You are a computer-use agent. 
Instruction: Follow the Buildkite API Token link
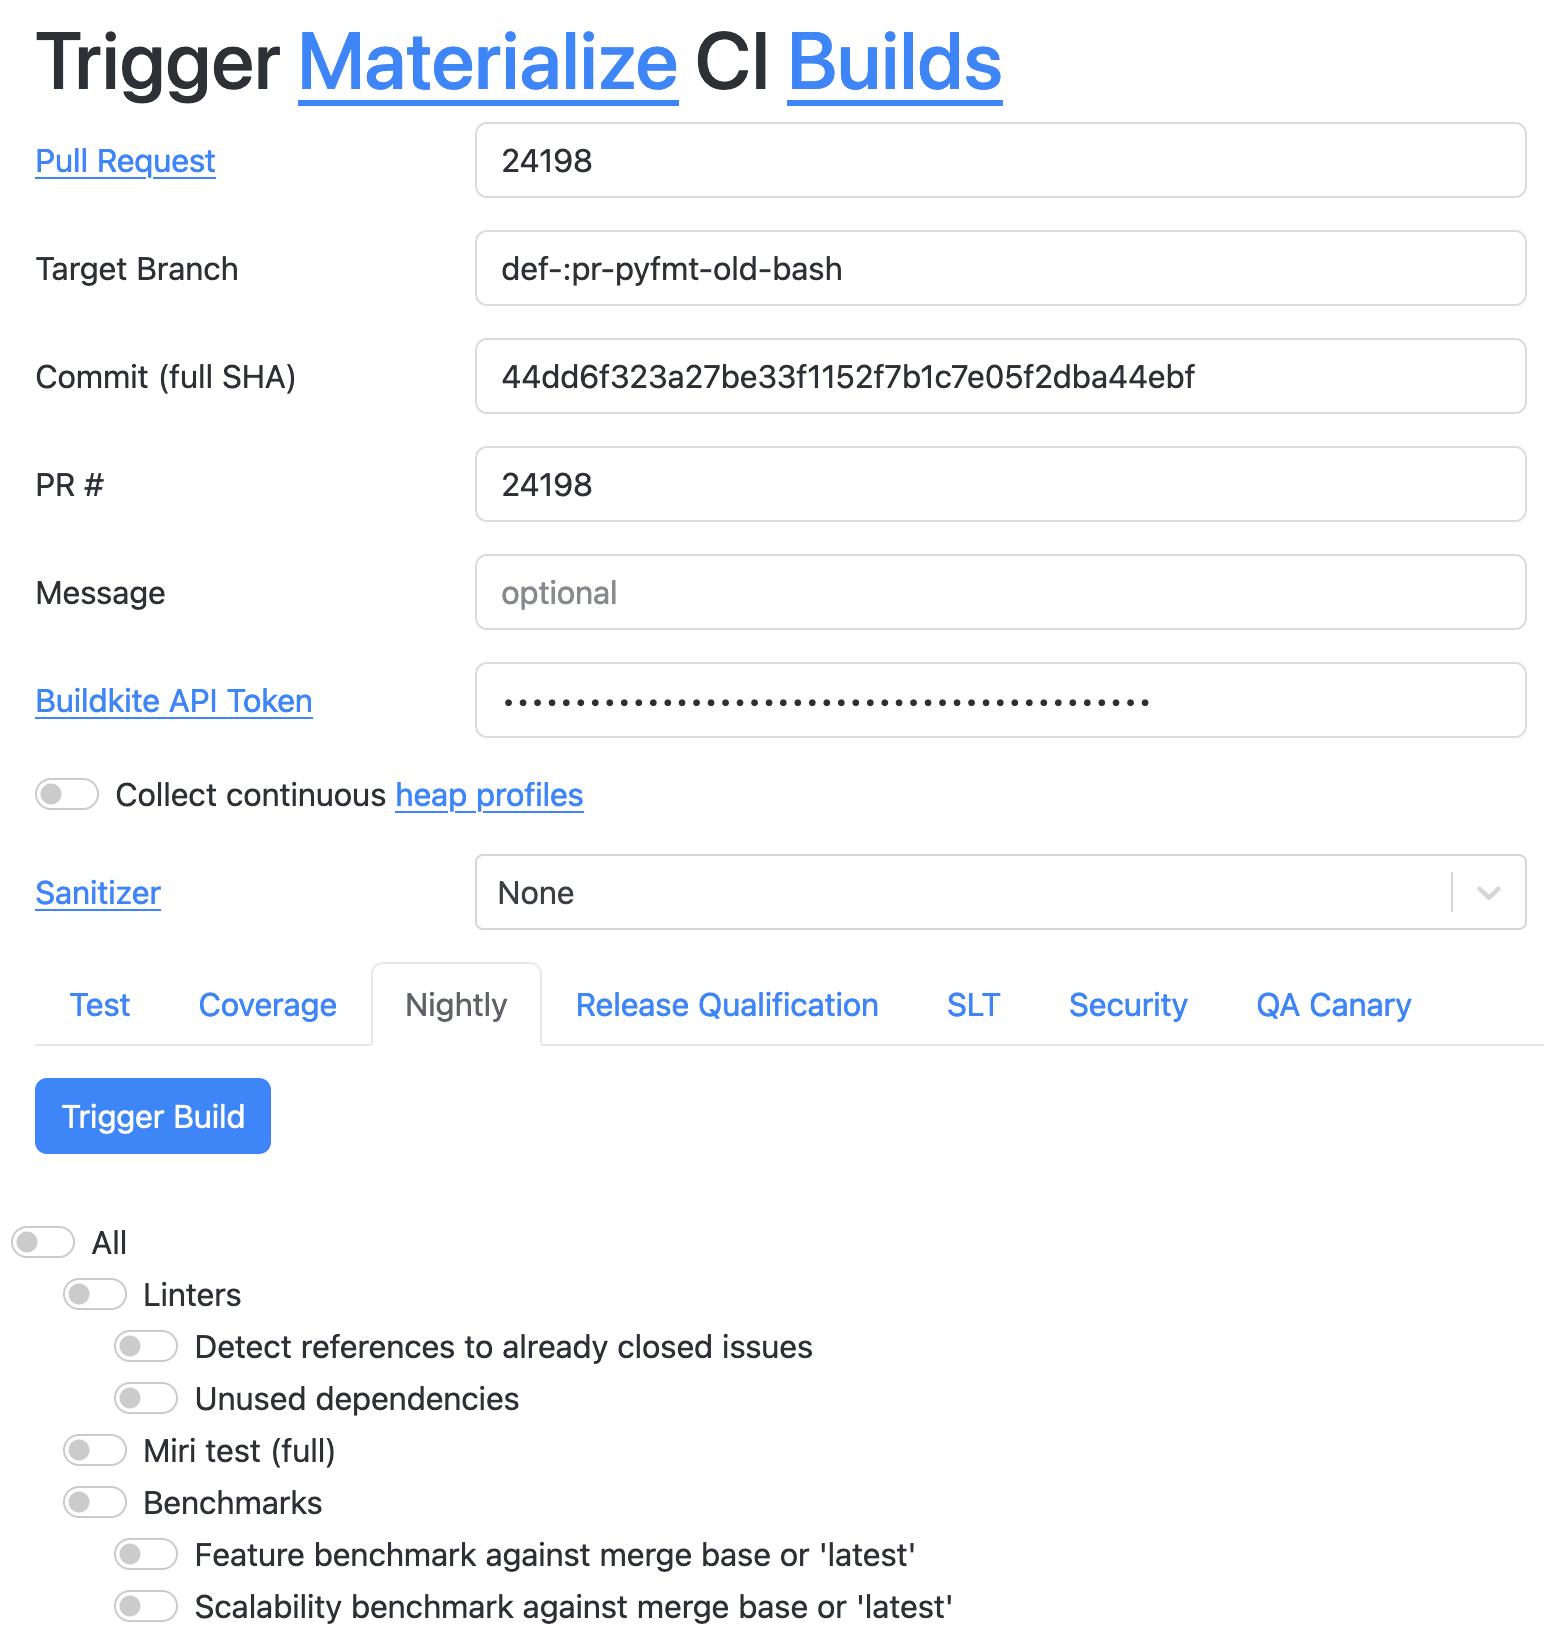pyautogui.click(x=174, y=701)
